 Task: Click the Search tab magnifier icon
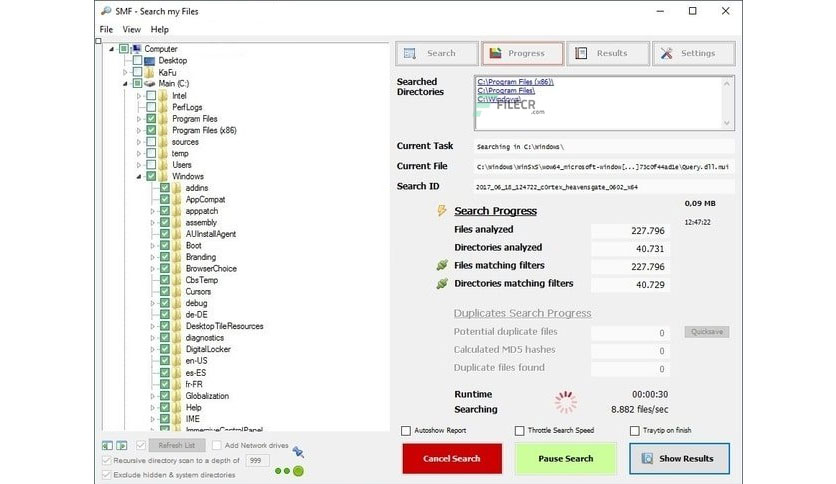(409, 53)
